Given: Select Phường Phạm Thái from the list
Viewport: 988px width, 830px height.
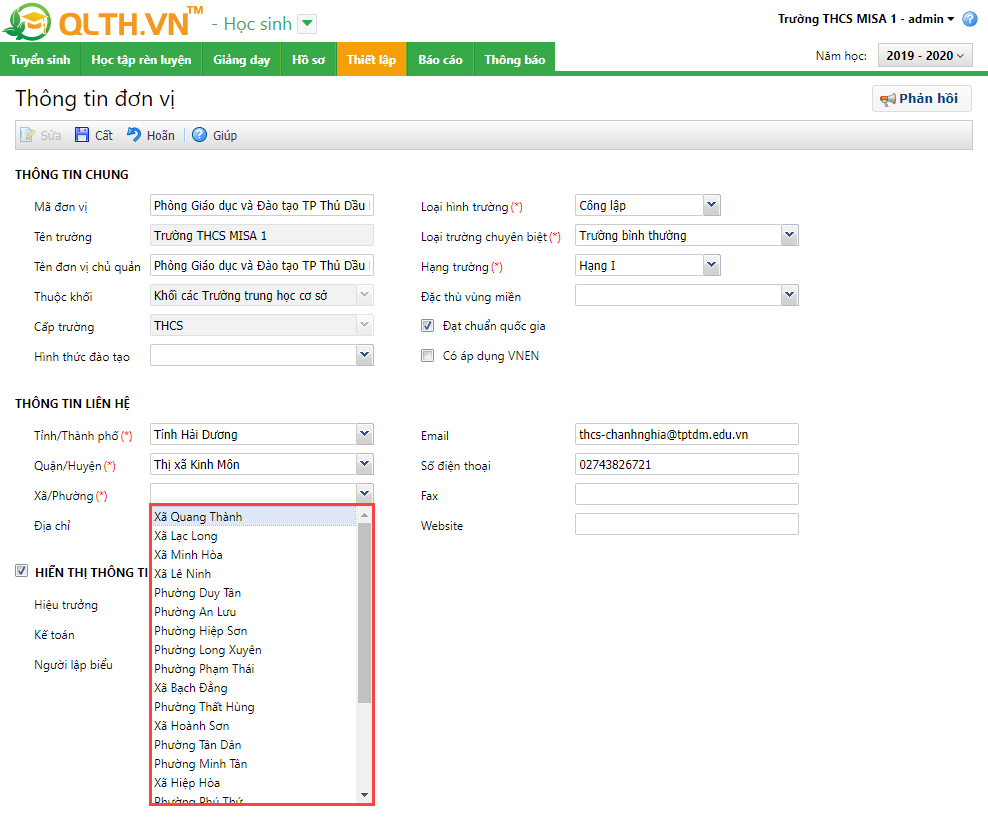Looking at the screenshot, I should coord(254,669).
